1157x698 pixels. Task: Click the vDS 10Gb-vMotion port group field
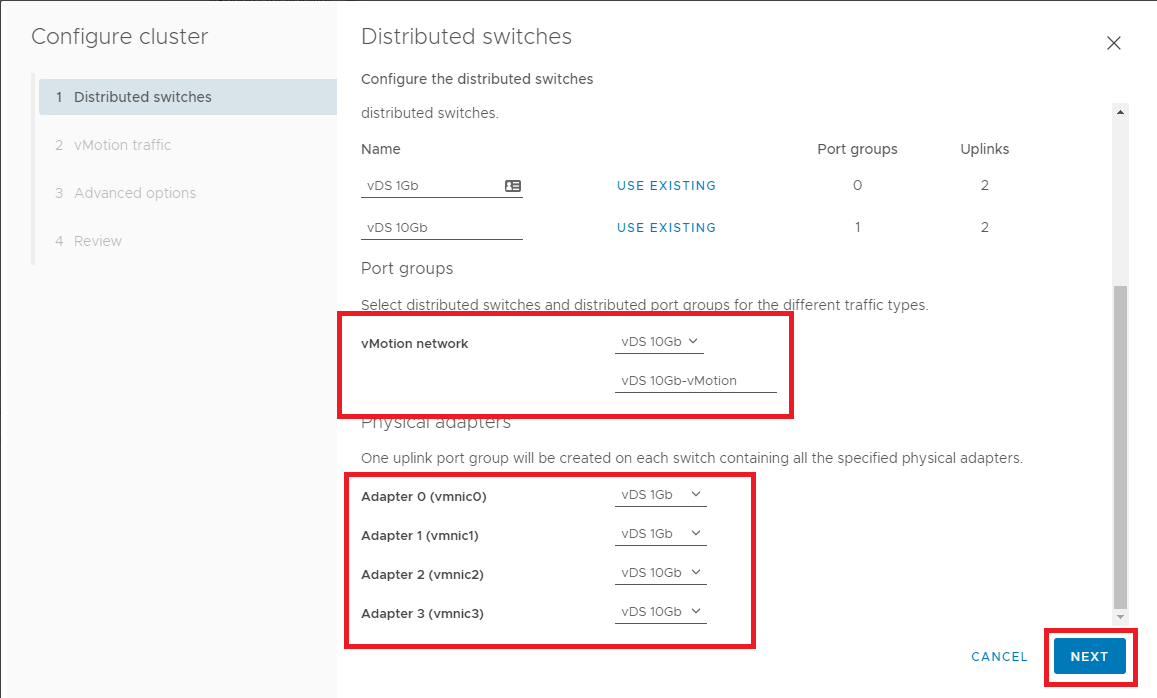click(695, 381)
